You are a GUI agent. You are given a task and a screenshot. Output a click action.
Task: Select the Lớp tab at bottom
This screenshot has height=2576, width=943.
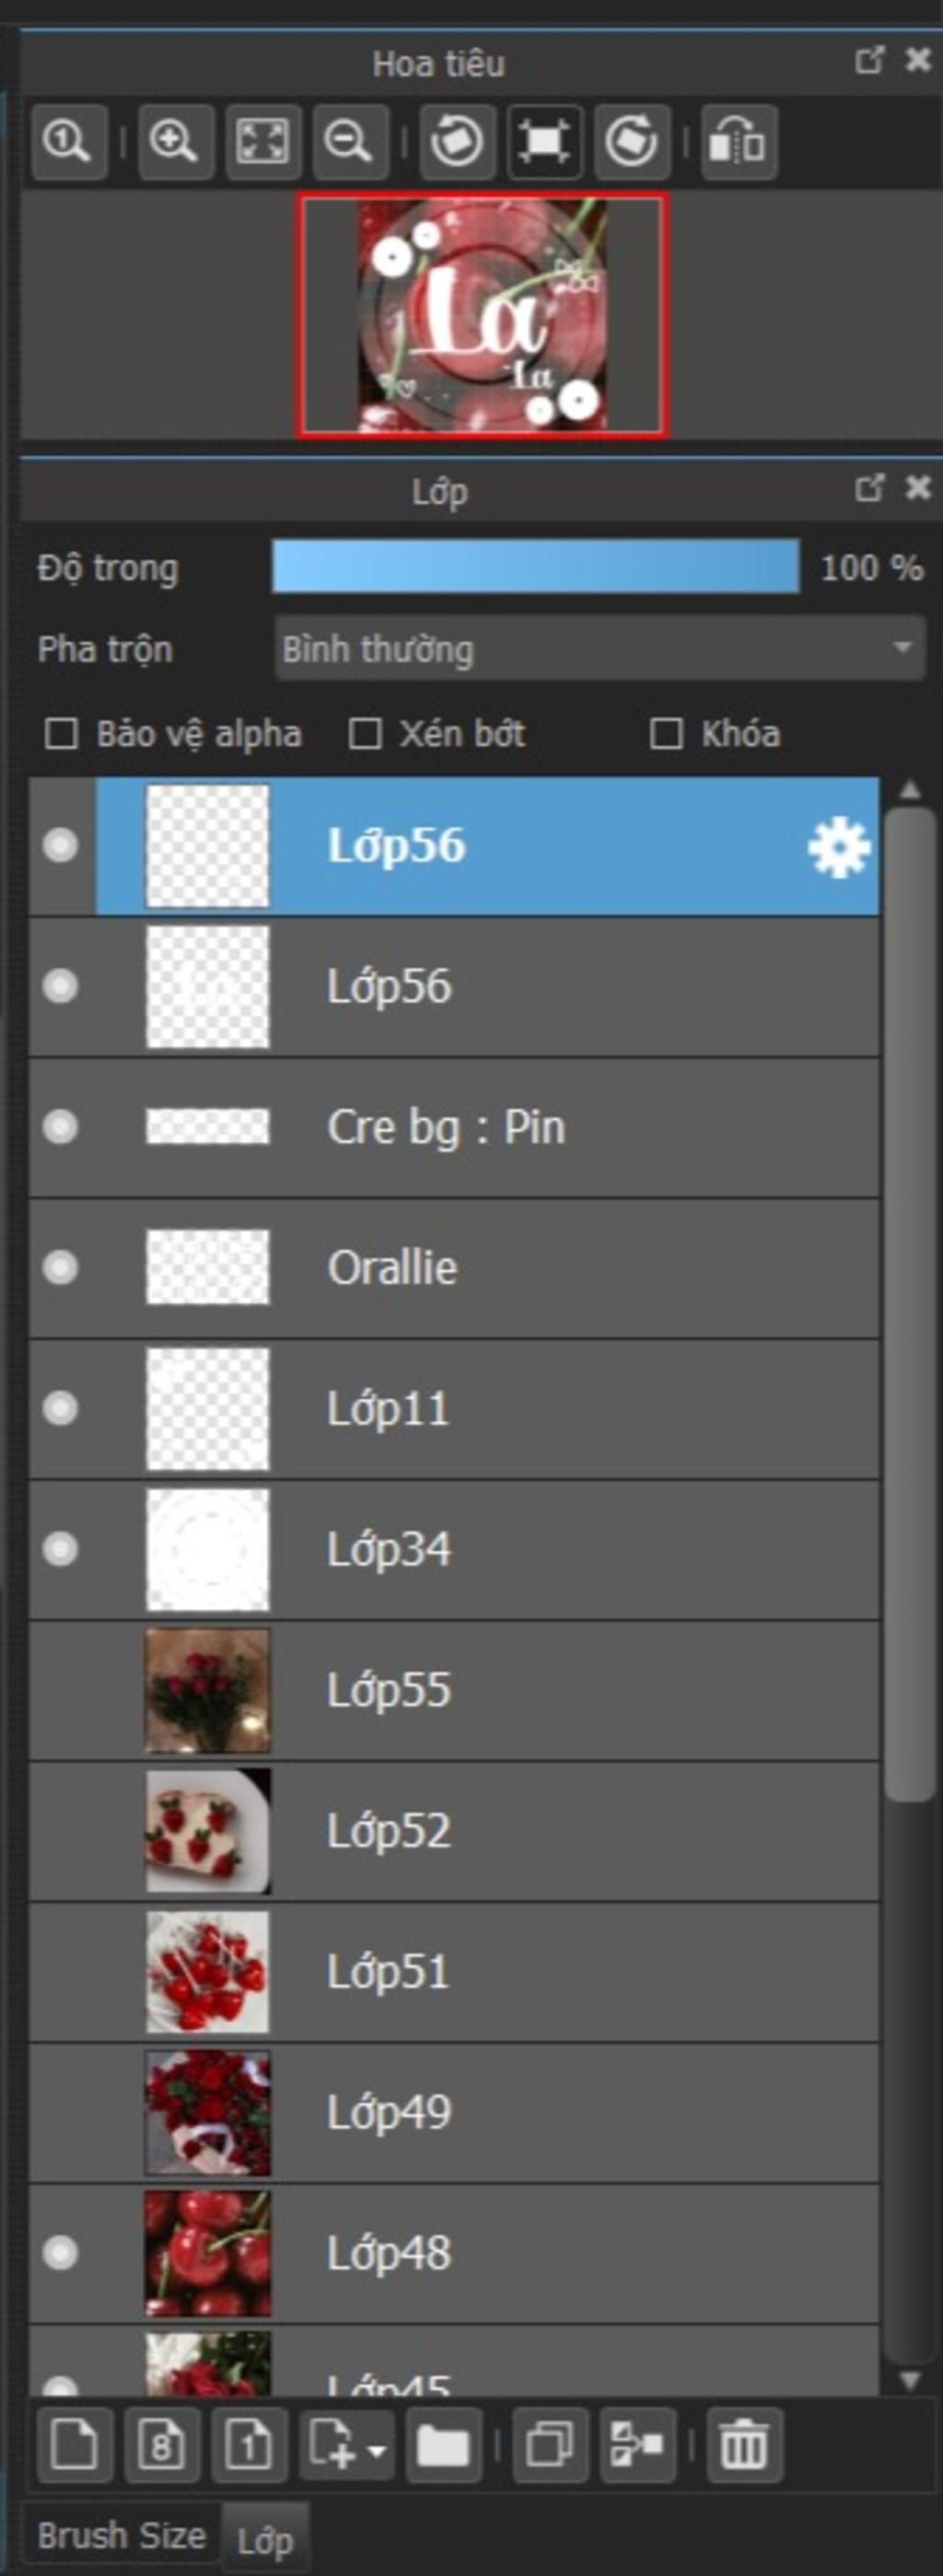(x=265, y=2538)
